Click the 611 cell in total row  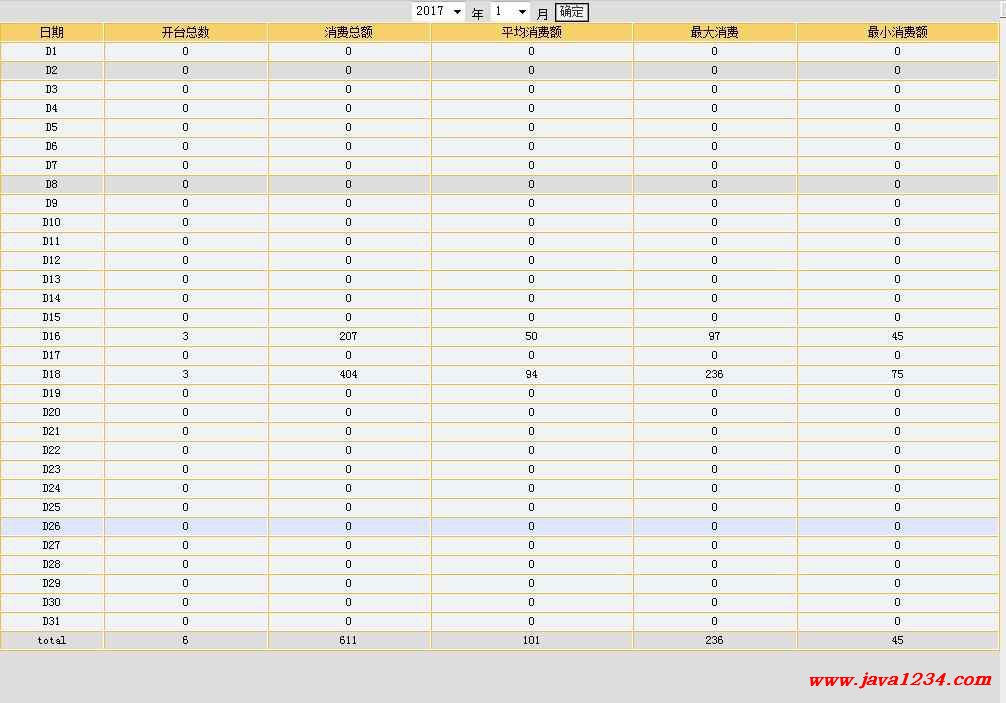click(x=348, y=640)
